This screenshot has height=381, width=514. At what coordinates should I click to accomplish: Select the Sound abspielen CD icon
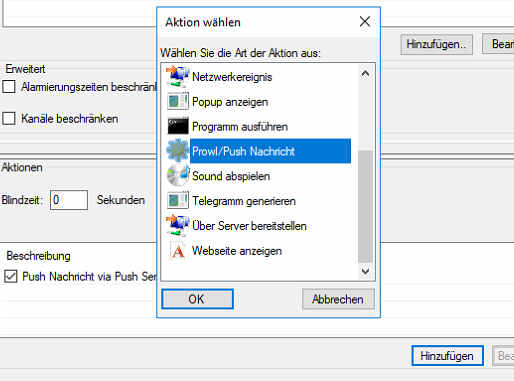coord(178,176)
